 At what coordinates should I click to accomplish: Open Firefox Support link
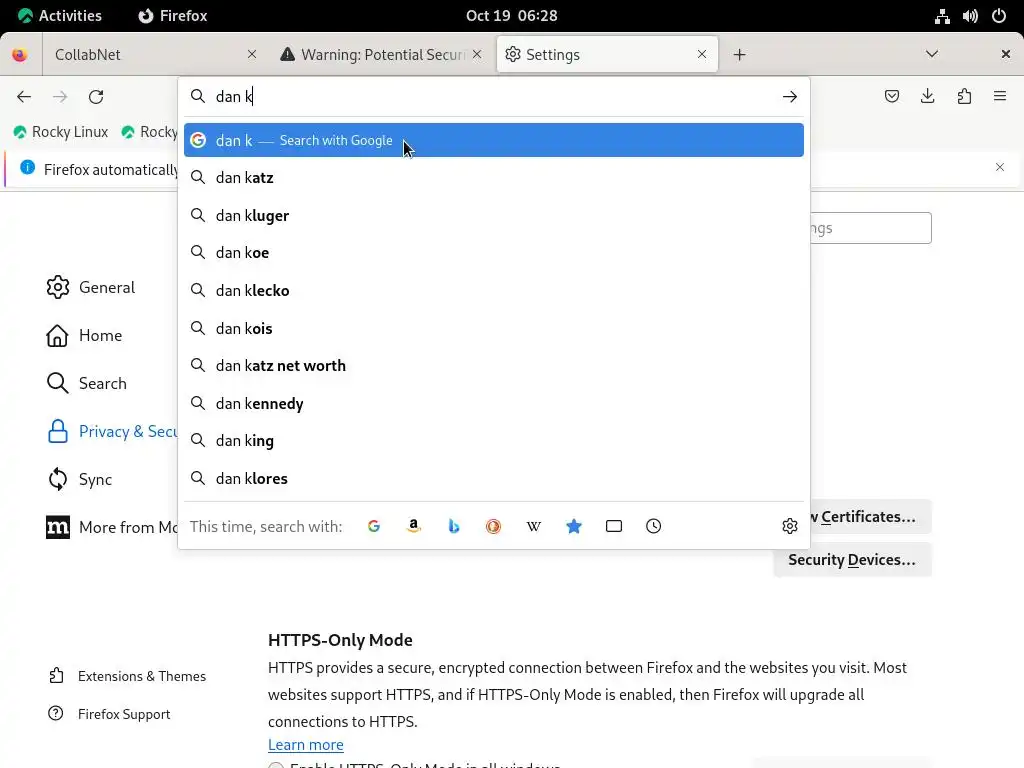(110, 714)
